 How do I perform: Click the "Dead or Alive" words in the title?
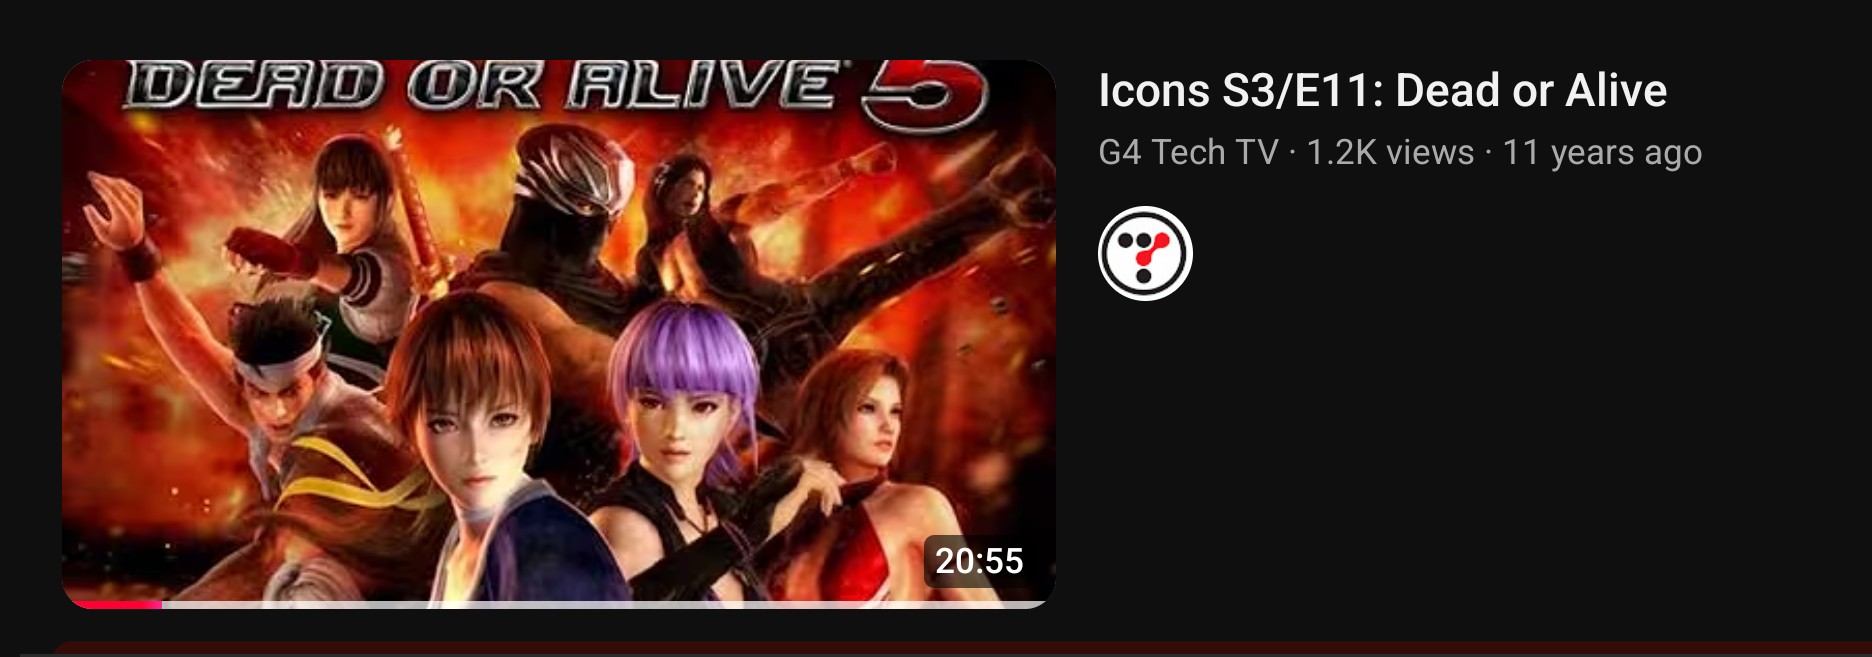tap(1531, 90)
